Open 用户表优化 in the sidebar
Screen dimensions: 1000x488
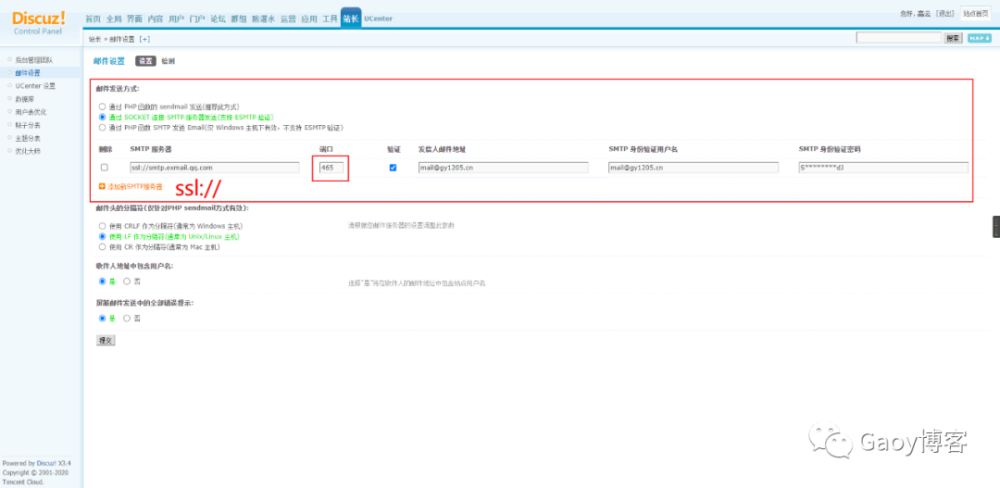pyautogui.click(x=31, y=112)
